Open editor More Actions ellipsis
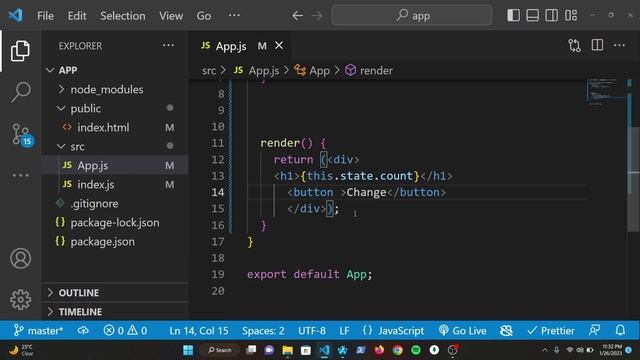 (x=620, y=45)
